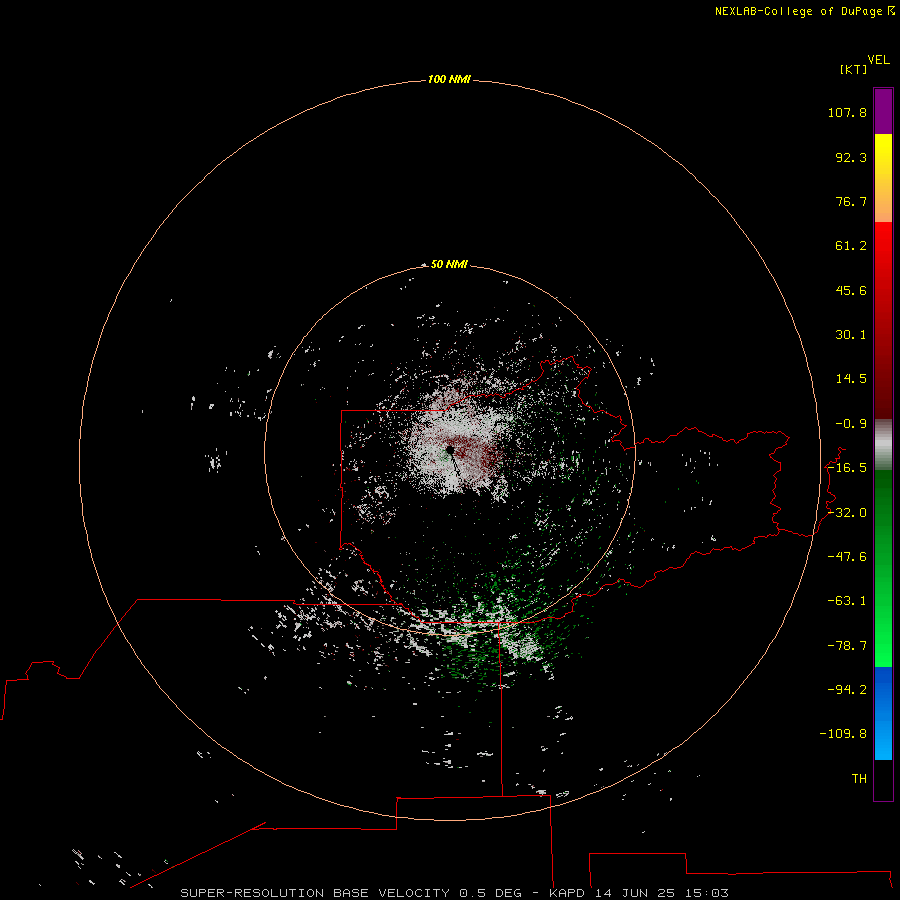Click the 30.1 legend value
The height and width of the screenshot is (900, 900).
tap(851, 335)
